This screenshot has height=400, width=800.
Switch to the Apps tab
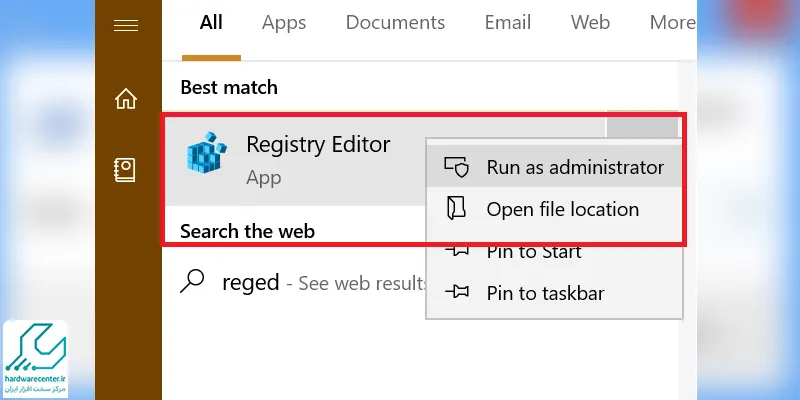pos(284,22)
